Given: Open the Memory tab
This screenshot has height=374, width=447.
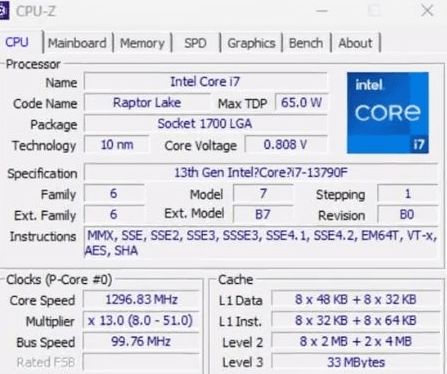Looking at the screenshot, I should (142, 43).
